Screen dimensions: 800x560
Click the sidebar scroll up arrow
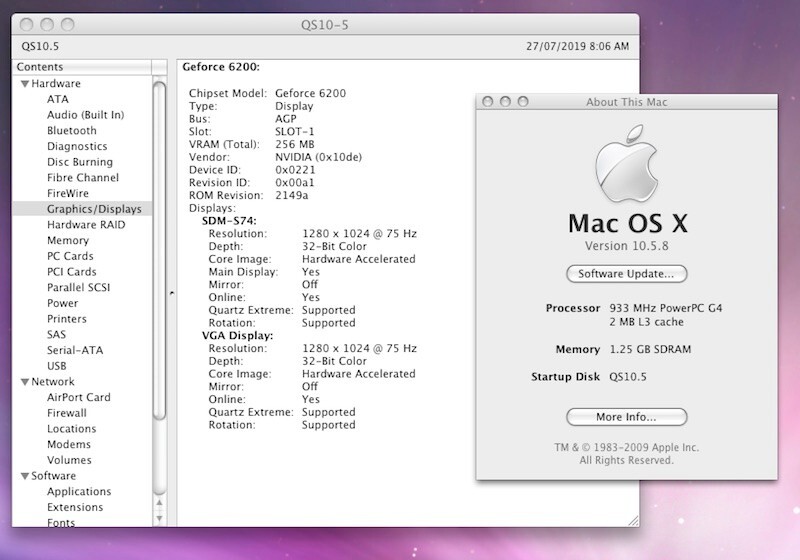pos(159,503)
